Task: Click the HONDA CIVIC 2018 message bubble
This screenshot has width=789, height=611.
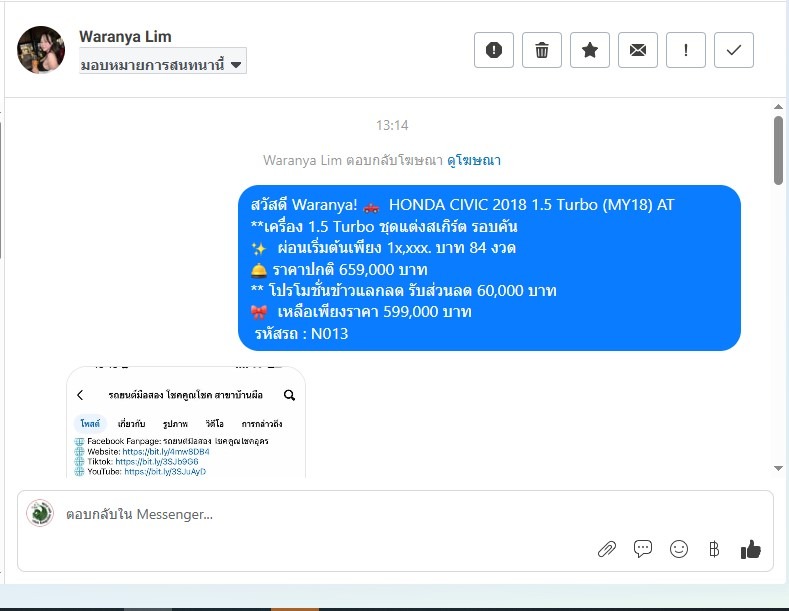Action: coord(489,268)
